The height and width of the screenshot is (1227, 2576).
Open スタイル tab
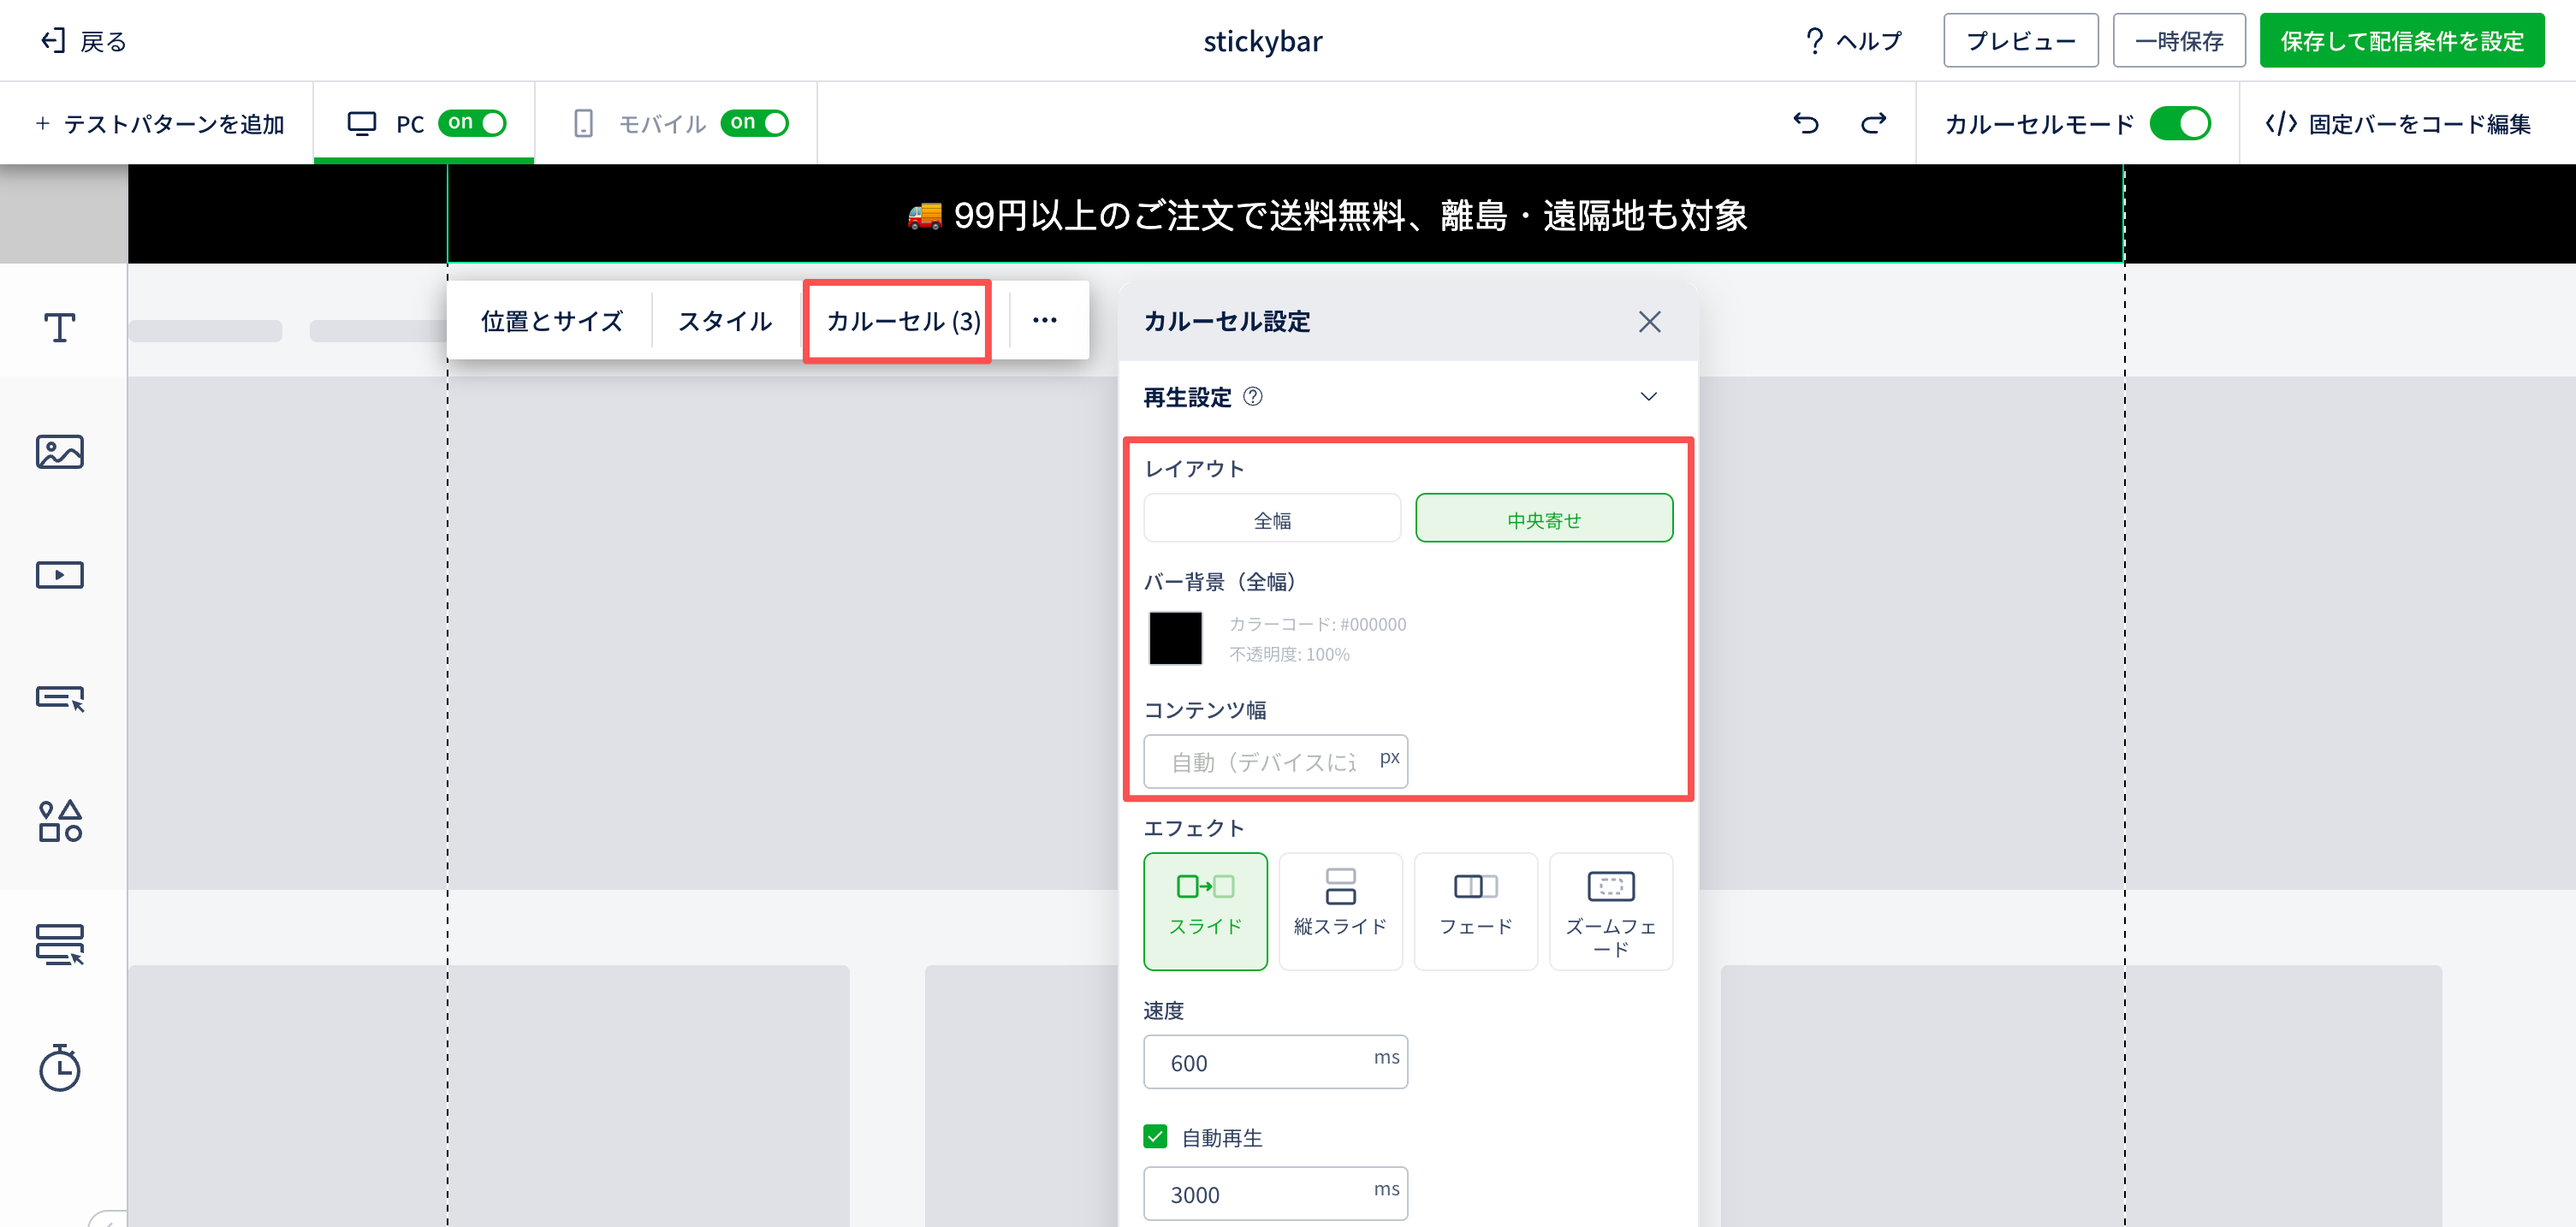click(x=725, y=321)
